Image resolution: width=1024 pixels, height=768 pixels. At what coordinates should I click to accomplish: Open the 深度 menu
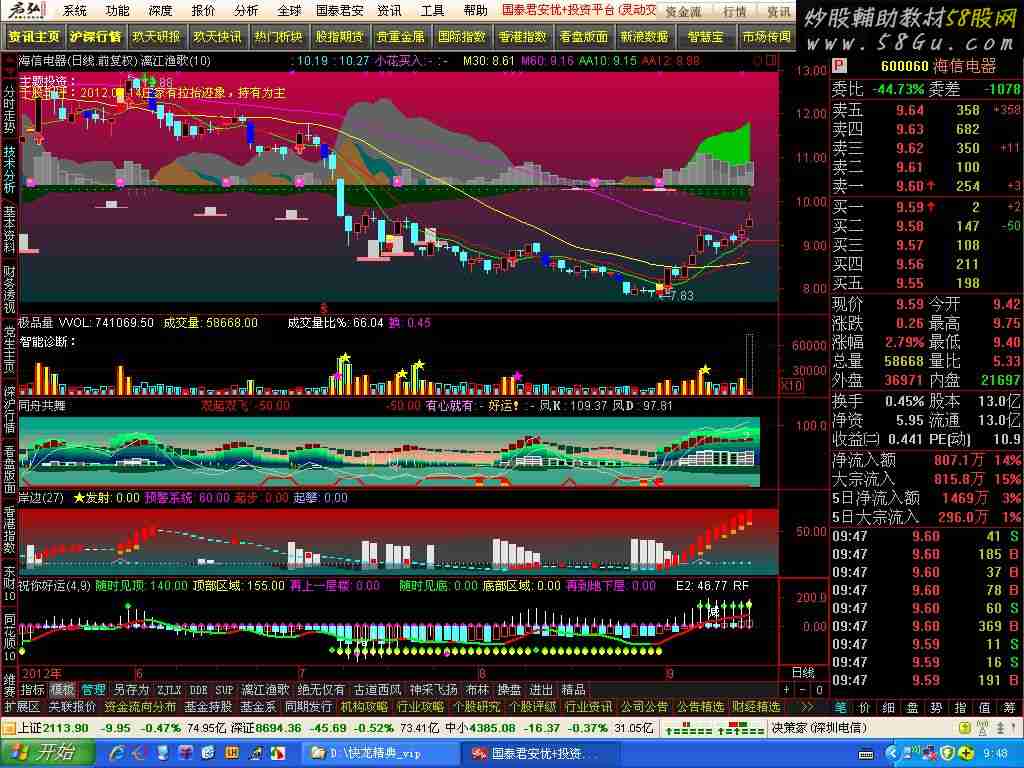(x=160, y=10)
